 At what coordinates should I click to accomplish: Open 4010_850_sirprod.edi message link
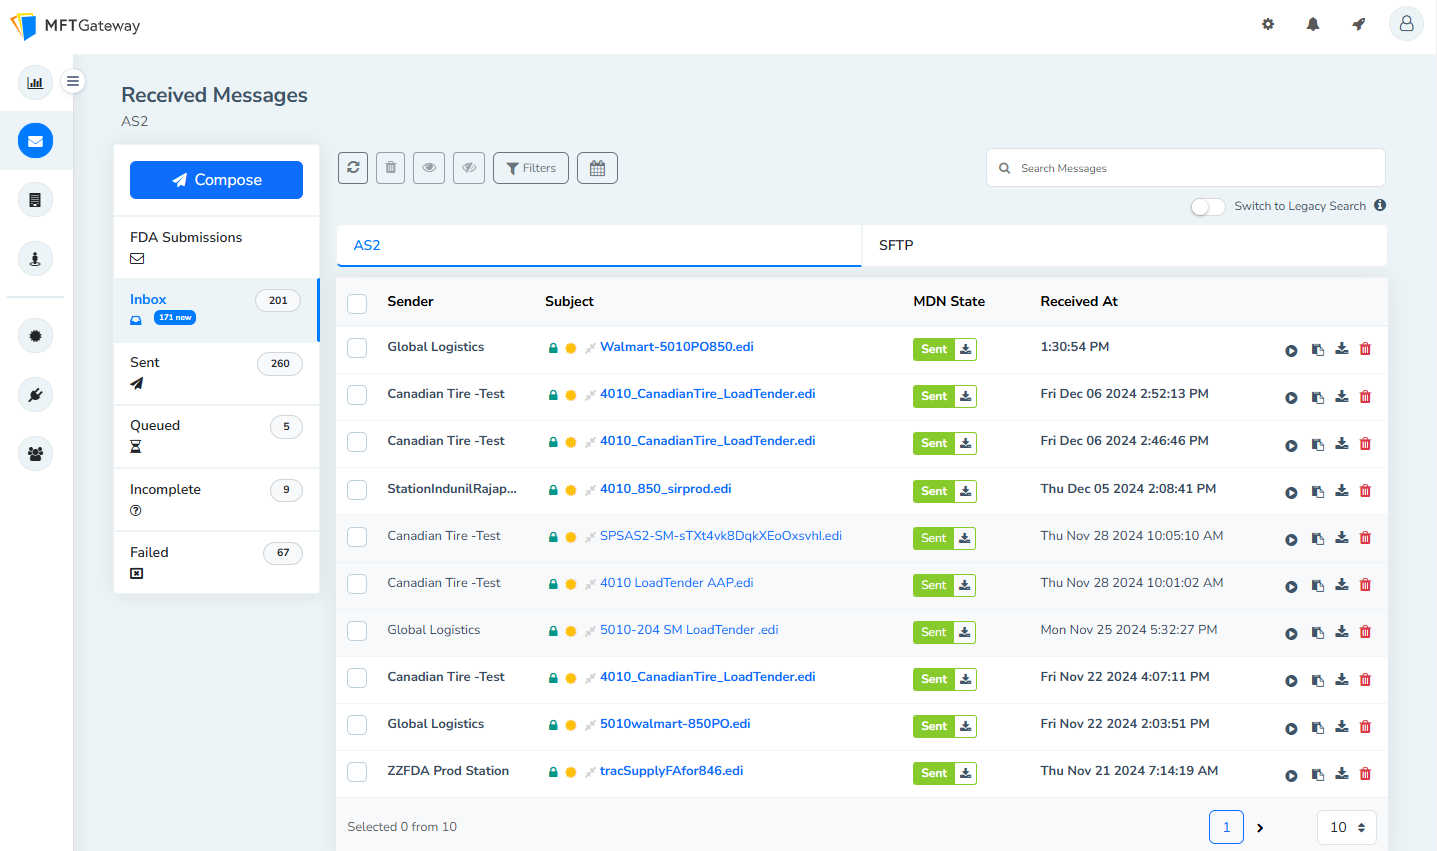(666, 489)
